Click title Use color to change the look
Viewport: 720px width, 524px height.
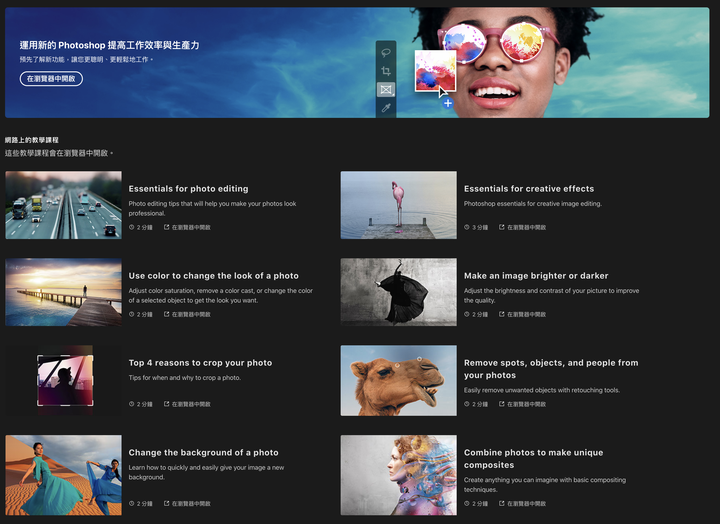tap(214, 276)
